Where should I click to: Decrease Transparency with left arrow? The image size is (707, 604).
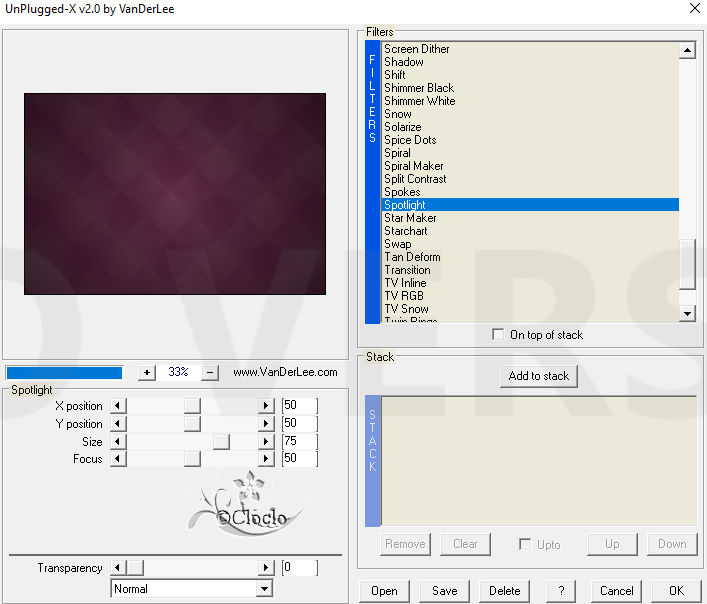[x=118, y=567]
